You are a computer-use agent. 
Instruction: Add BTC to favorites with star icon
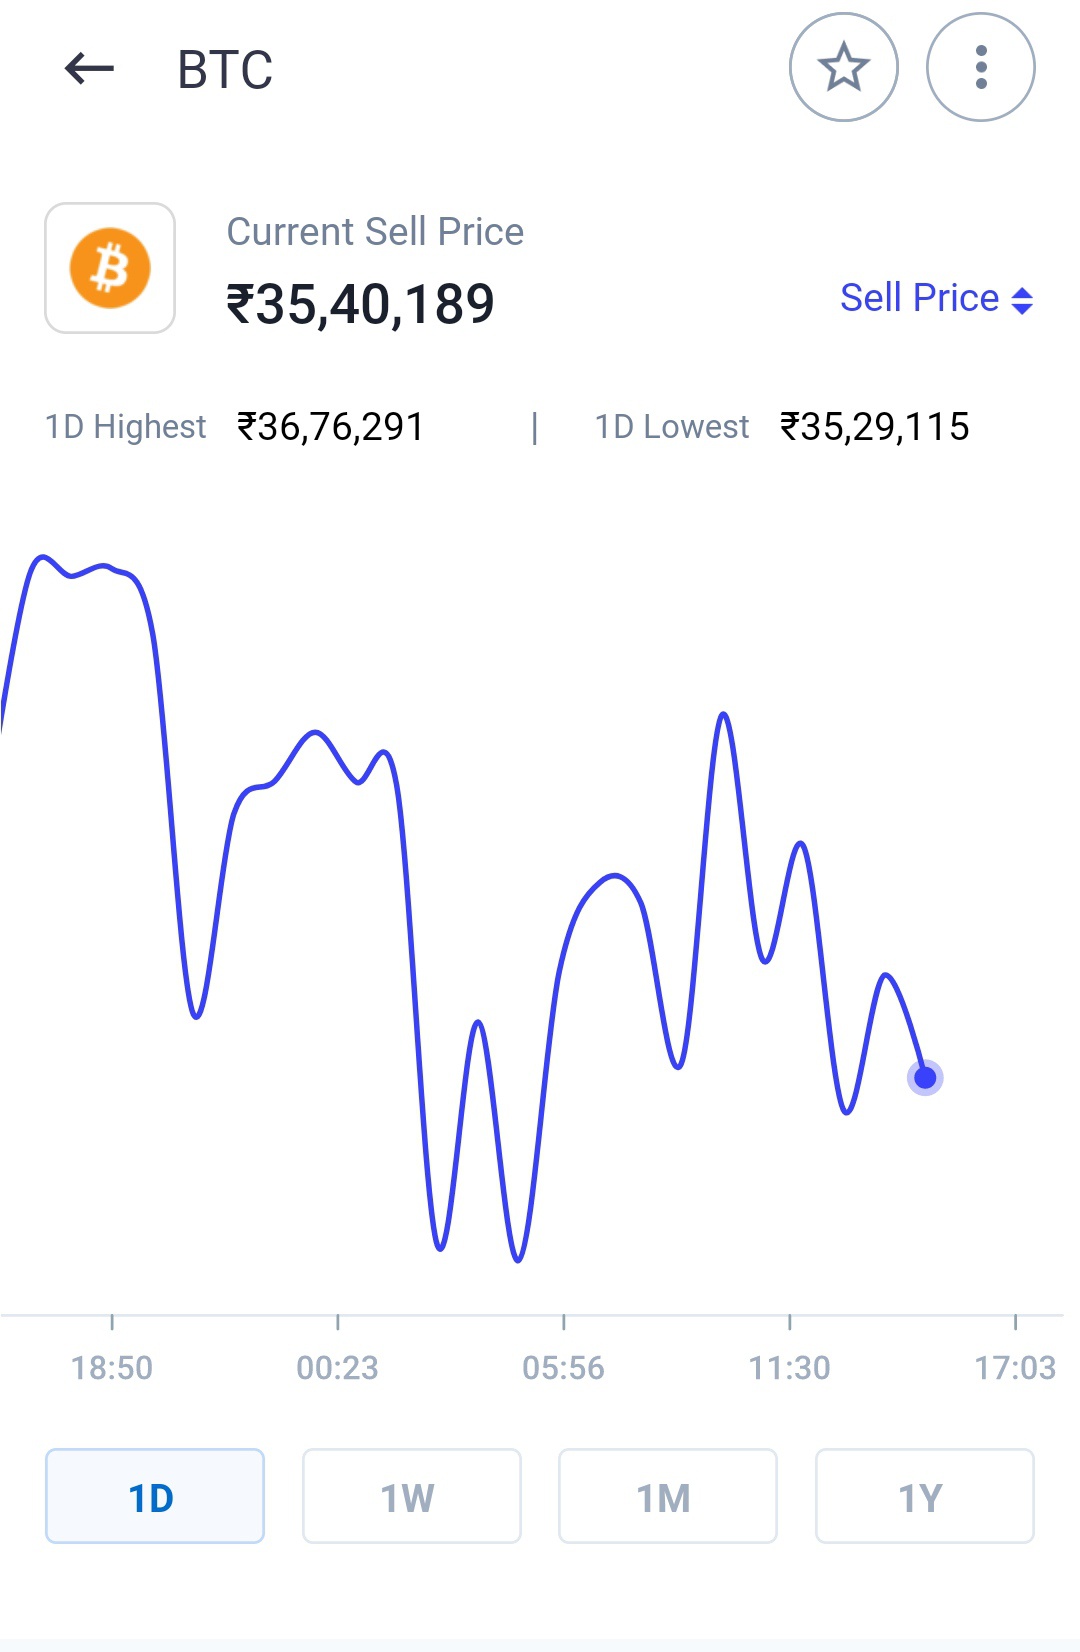tap(843, 67)
